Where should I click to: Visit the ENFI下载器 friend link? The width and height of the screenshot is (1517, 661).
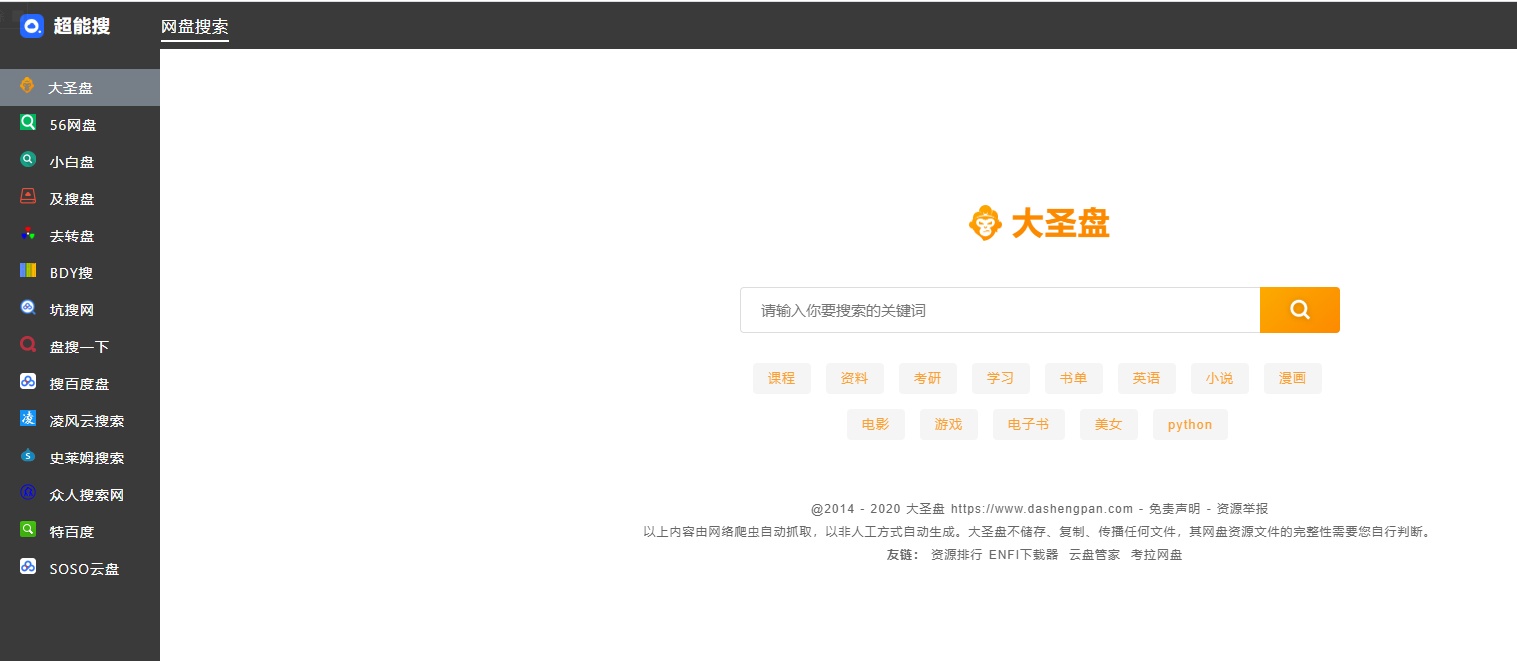1022,554
